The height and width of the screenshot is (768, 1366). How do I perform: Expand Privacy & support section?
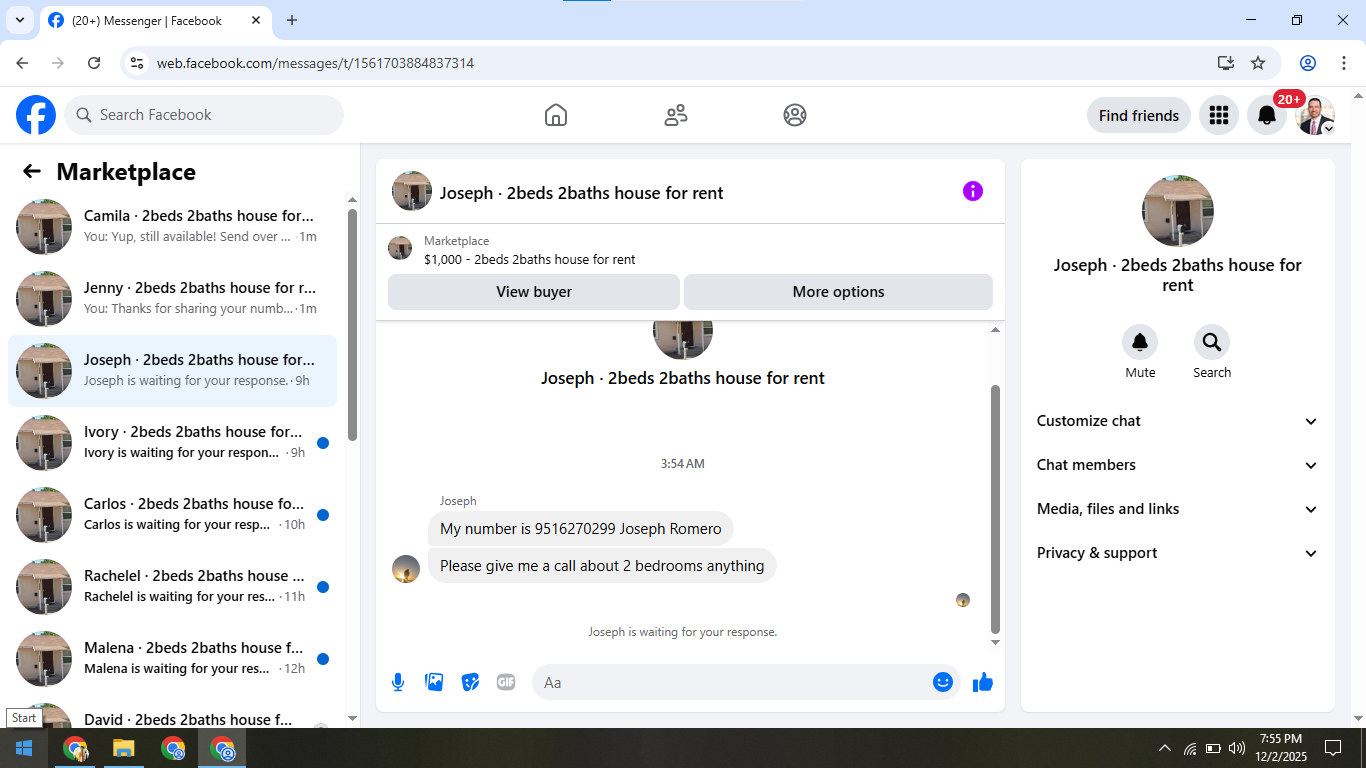[1178, 553]
